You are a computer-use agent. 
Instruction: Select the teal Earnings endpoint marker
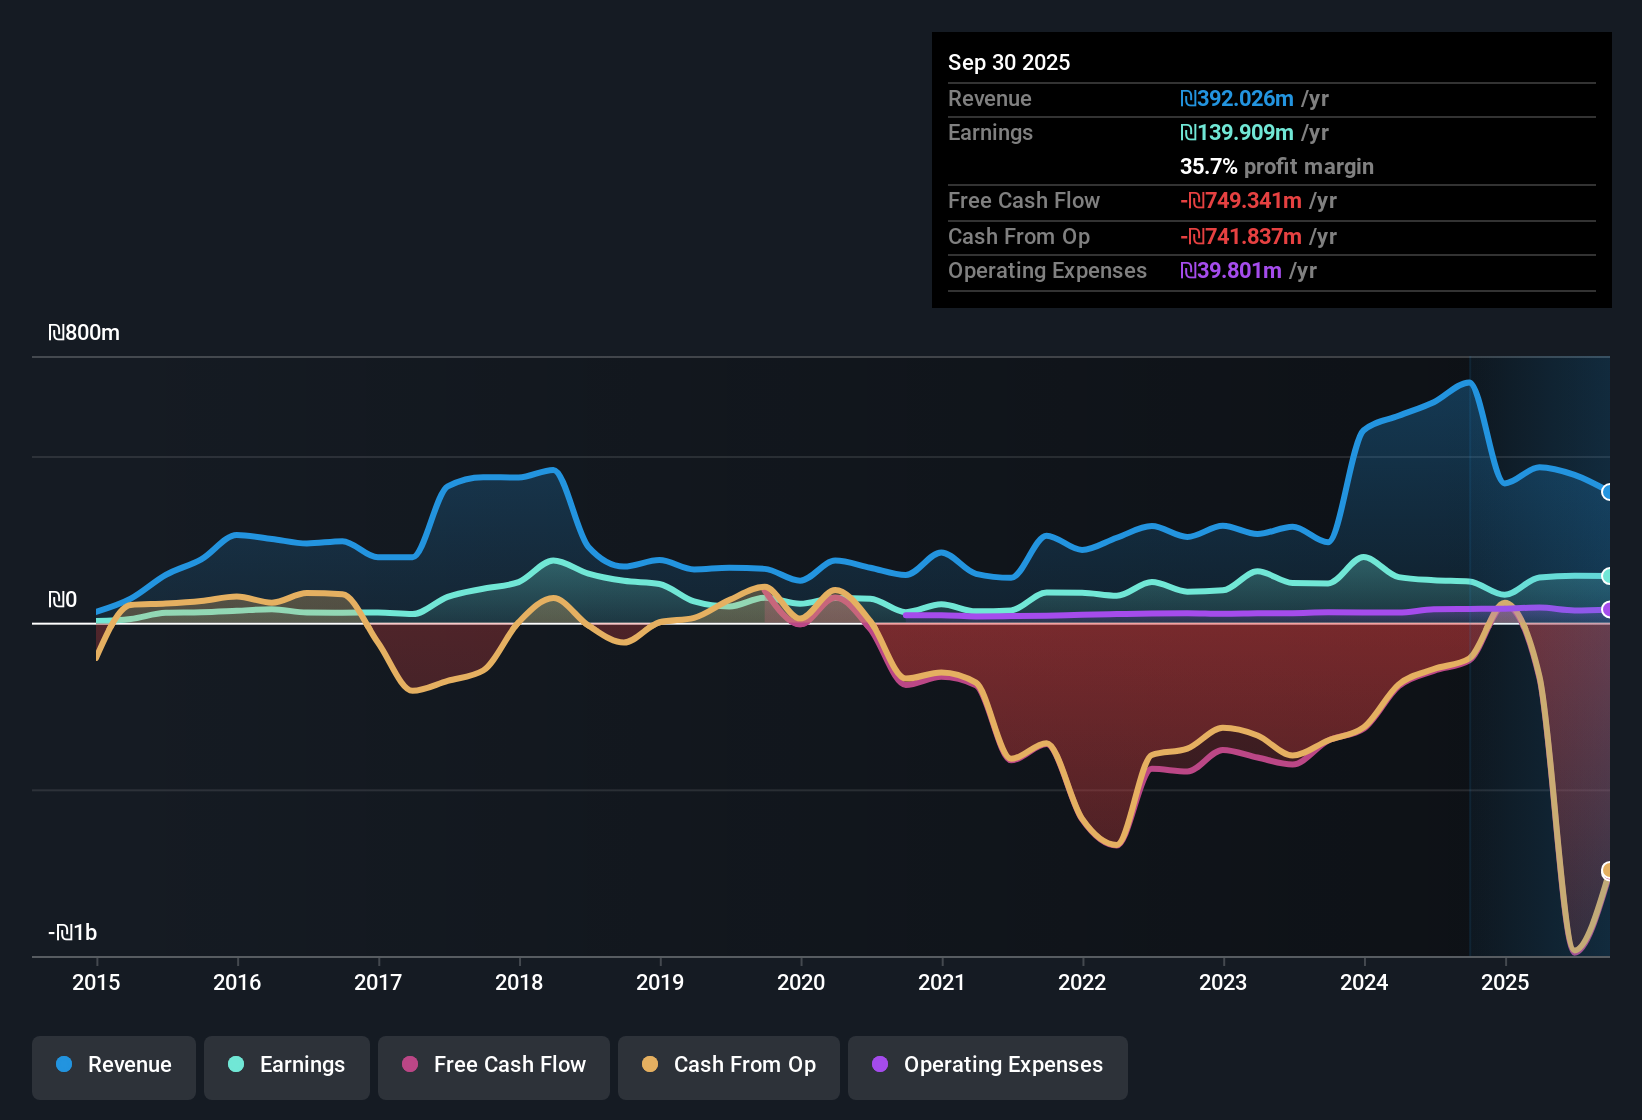coord(1607,575)
